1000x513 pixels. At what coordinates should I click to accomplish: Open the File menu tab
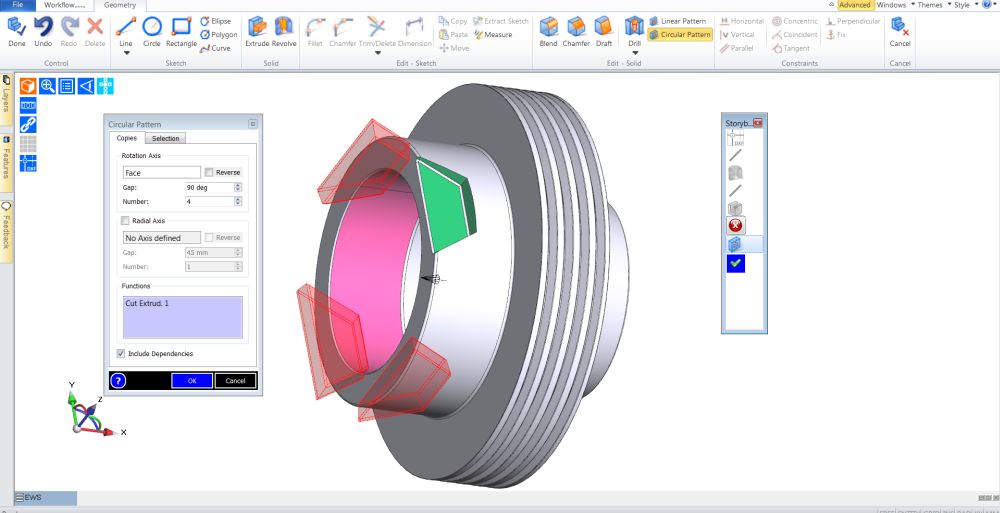pyautogui.click(x=18, y=4)
